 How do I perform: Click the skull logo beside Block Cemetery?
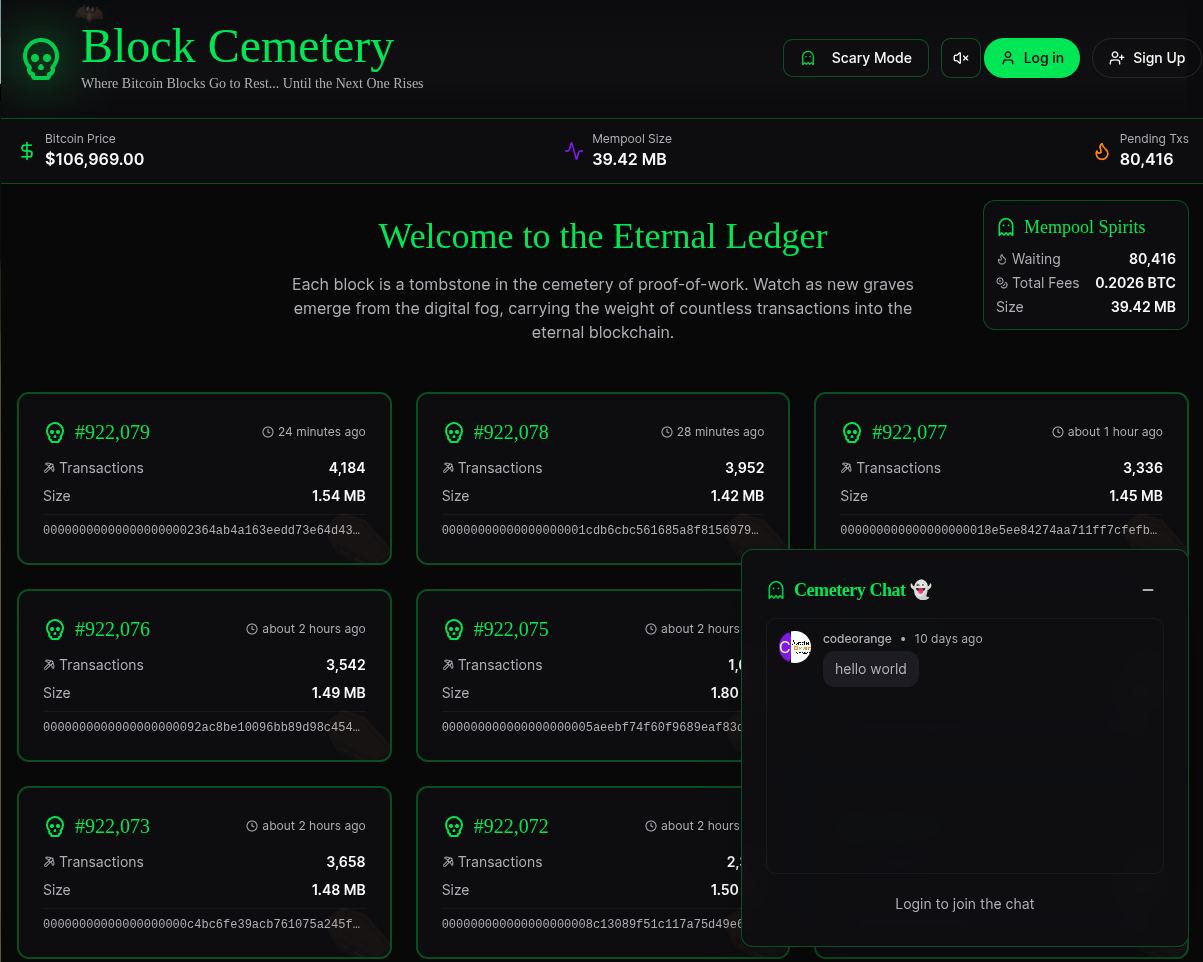41,60
